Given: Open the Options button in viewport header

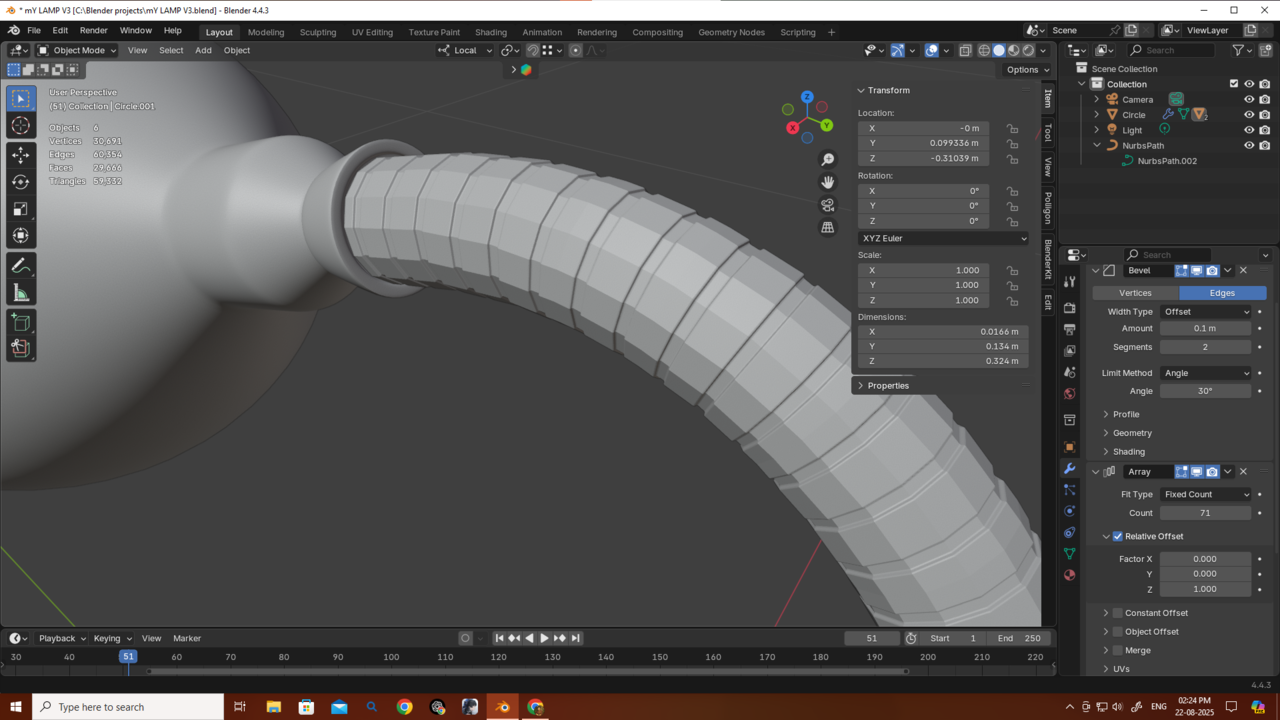Looking at the screenshot, I should 1027,70.
